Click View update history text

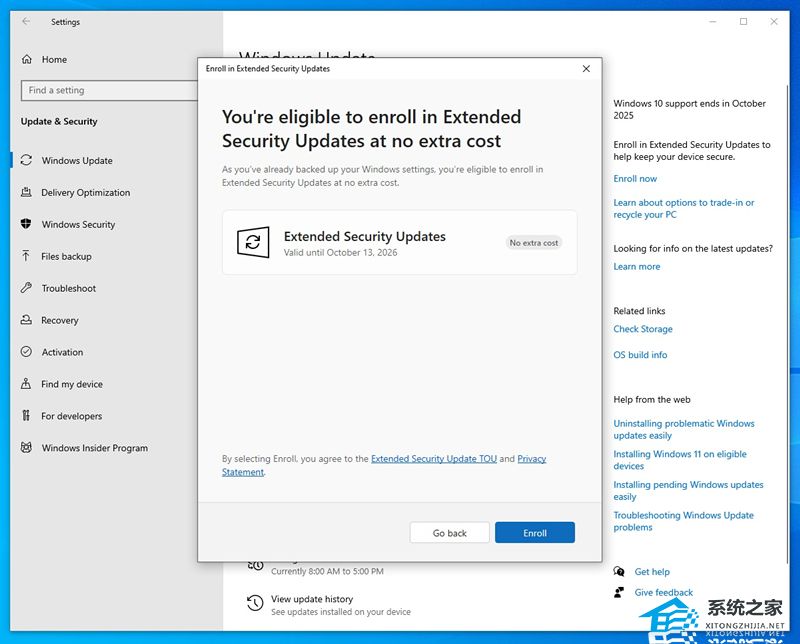[x=312, y=599]
